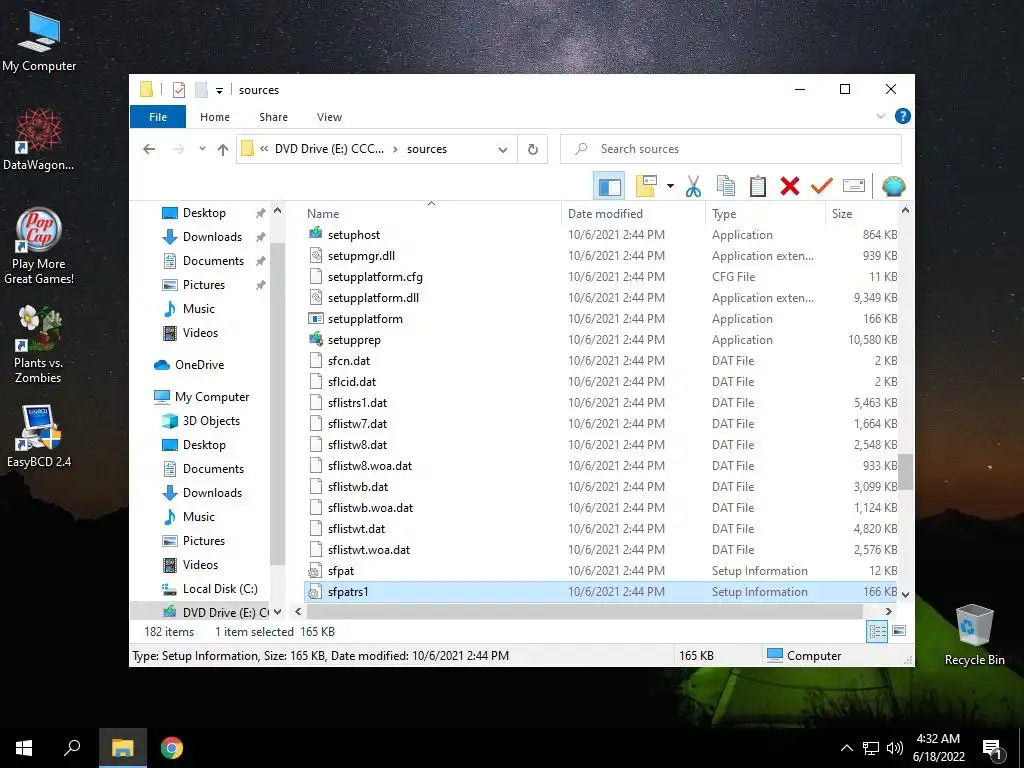Screen dimensions: 1024x768
Task: Go up one folder level arrow
Action: tap(223, 150)
